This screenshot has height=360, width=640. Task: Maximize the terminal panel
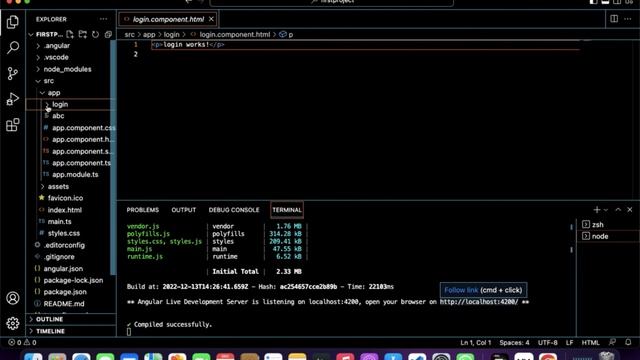click(618, 210)
